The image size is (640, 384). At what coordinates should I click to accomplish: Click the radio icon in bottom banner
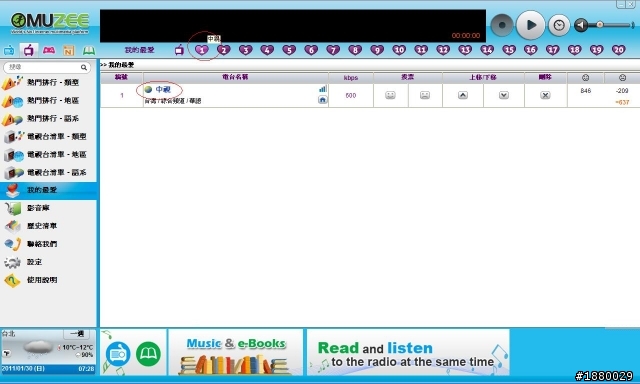pos(118,354)
